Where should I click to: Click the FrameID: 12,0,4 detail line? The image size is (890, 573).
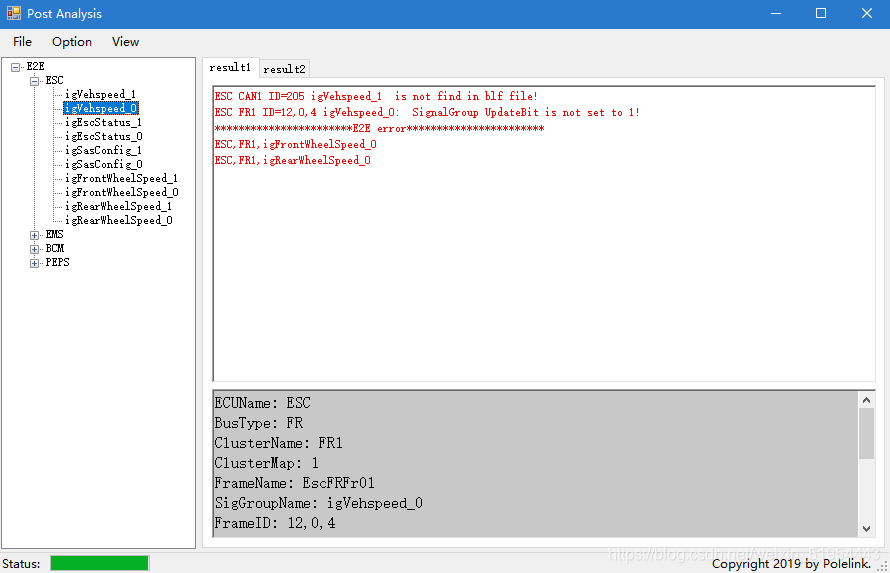pos(275,523)
